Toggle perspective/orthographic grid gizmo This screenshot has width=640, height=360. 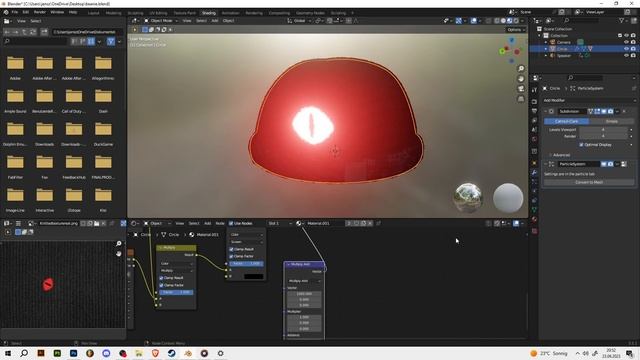pos(521,99)
